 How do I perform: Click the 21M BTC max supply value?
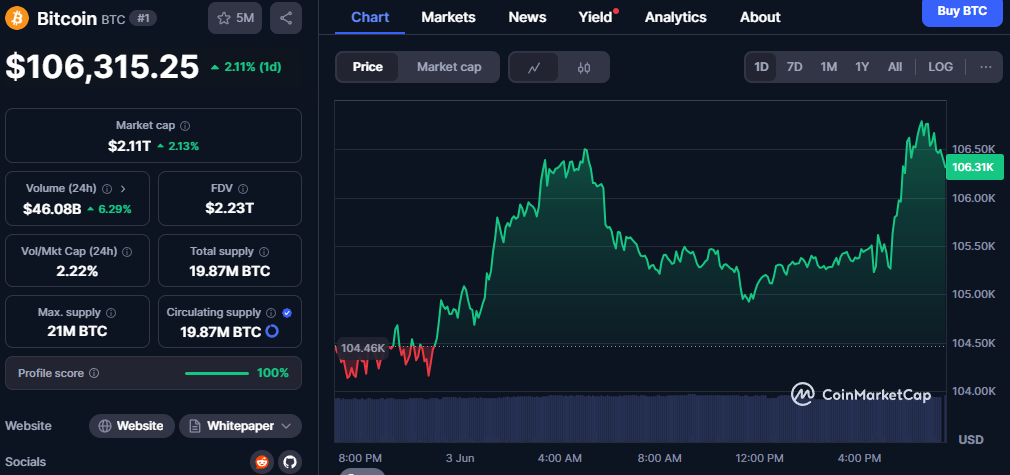click(77, 331)
